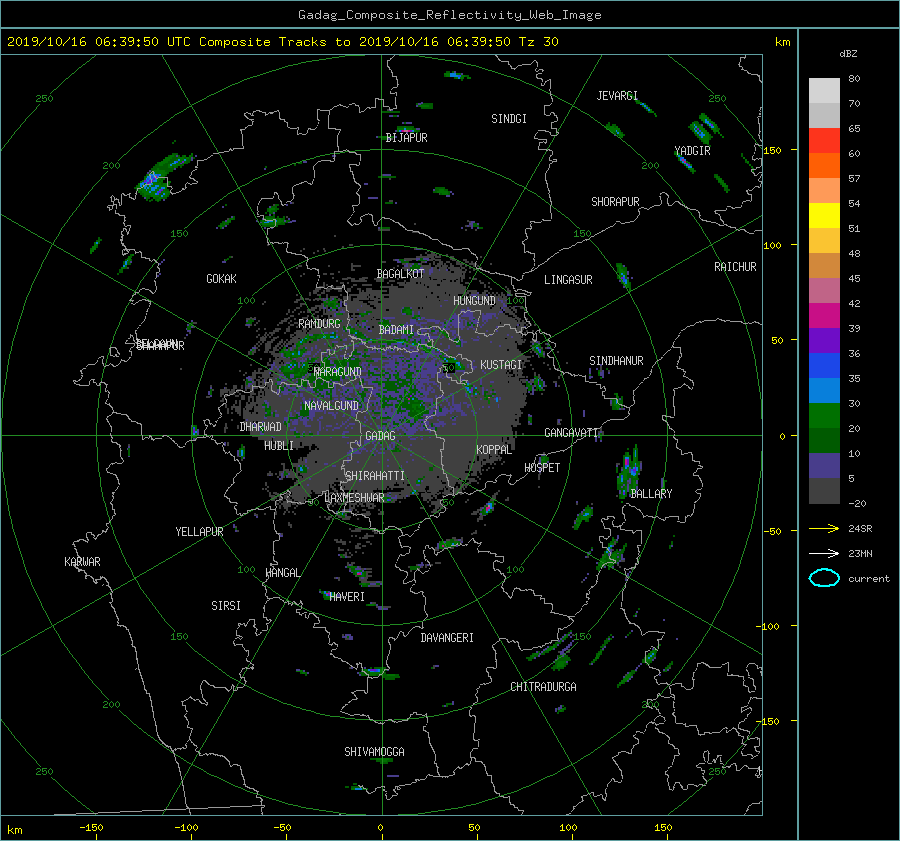Click the HOSPET label

click(x=542, y=468)
